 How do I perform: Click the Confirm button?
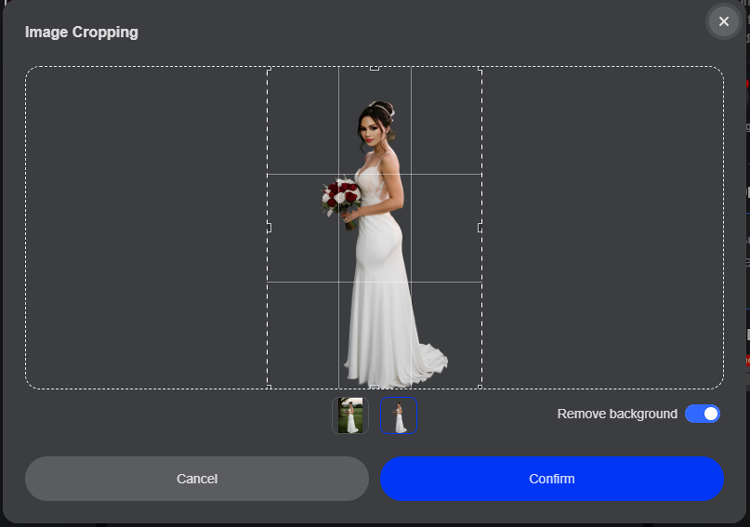tap(551, 479)
